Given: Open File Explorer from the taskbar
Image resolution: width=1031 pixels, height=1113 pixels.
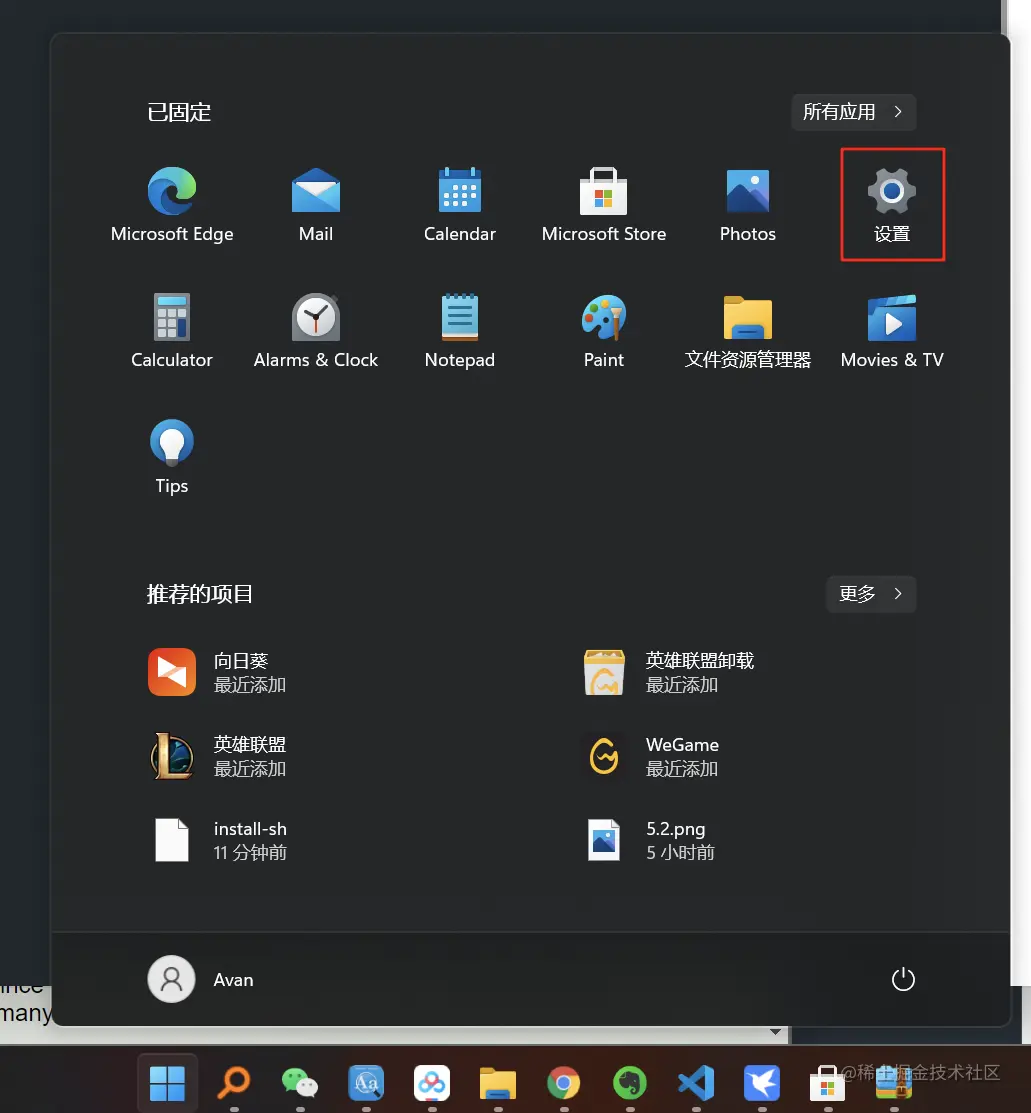Looking at the screenshot, I should 498,1084.
